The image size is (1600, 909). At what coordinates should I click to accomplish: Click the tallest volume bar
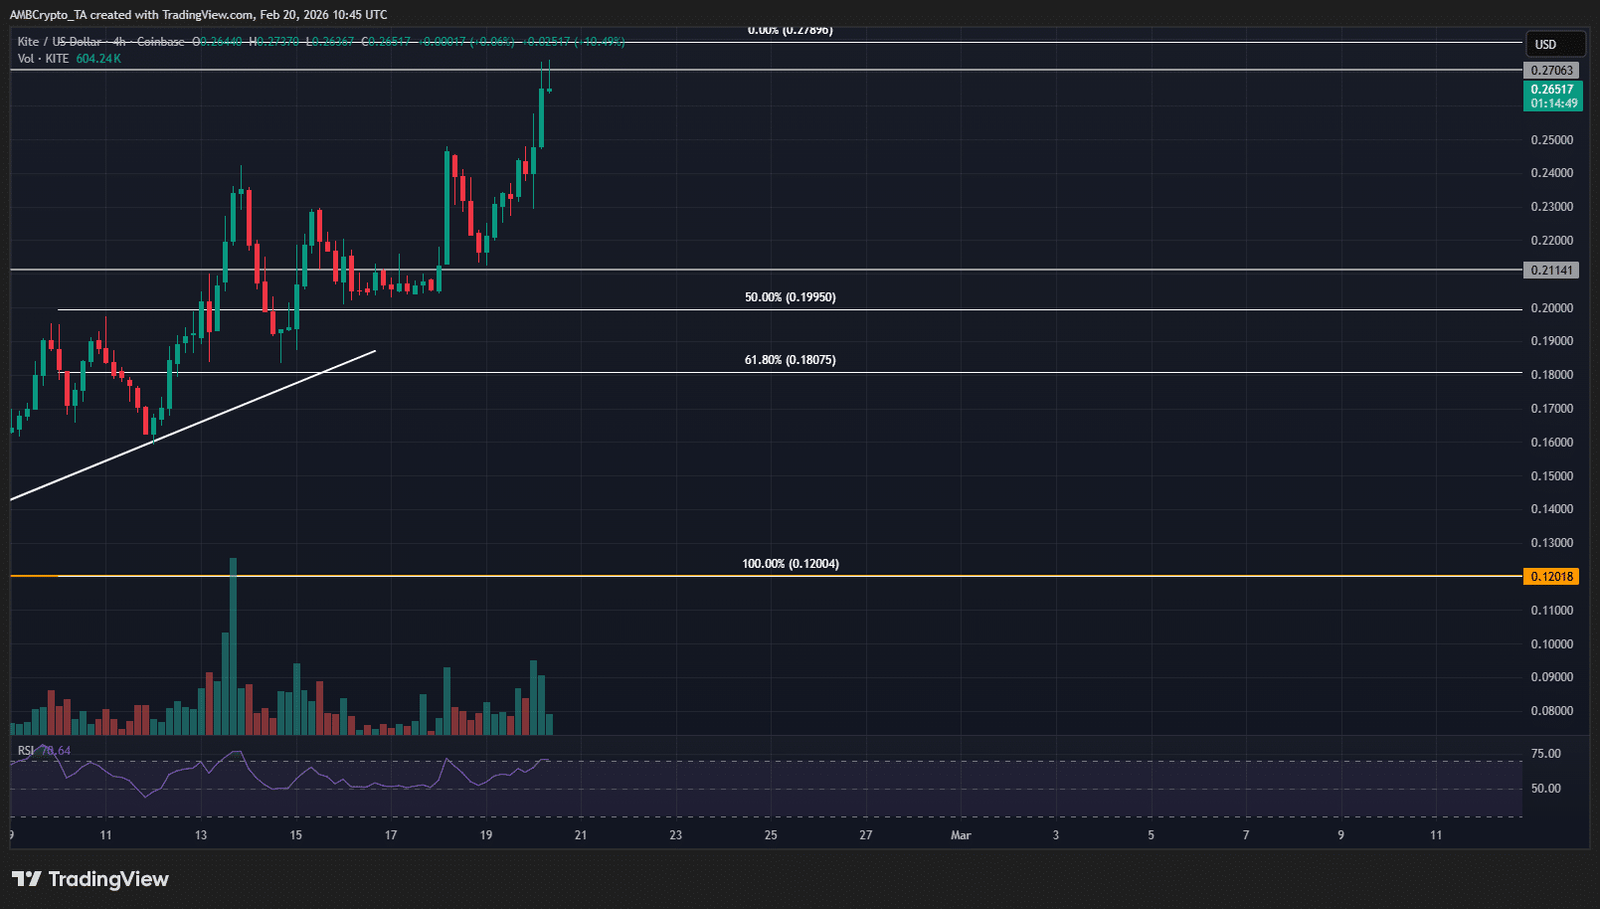click(x=233, y=650)
